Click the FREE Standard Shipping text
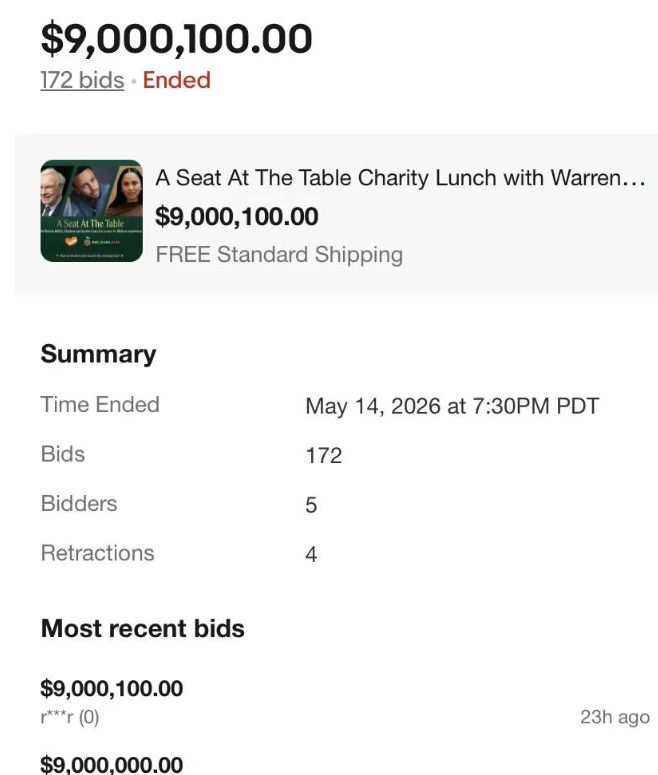658x775 pixels. (x=279, y=255)
